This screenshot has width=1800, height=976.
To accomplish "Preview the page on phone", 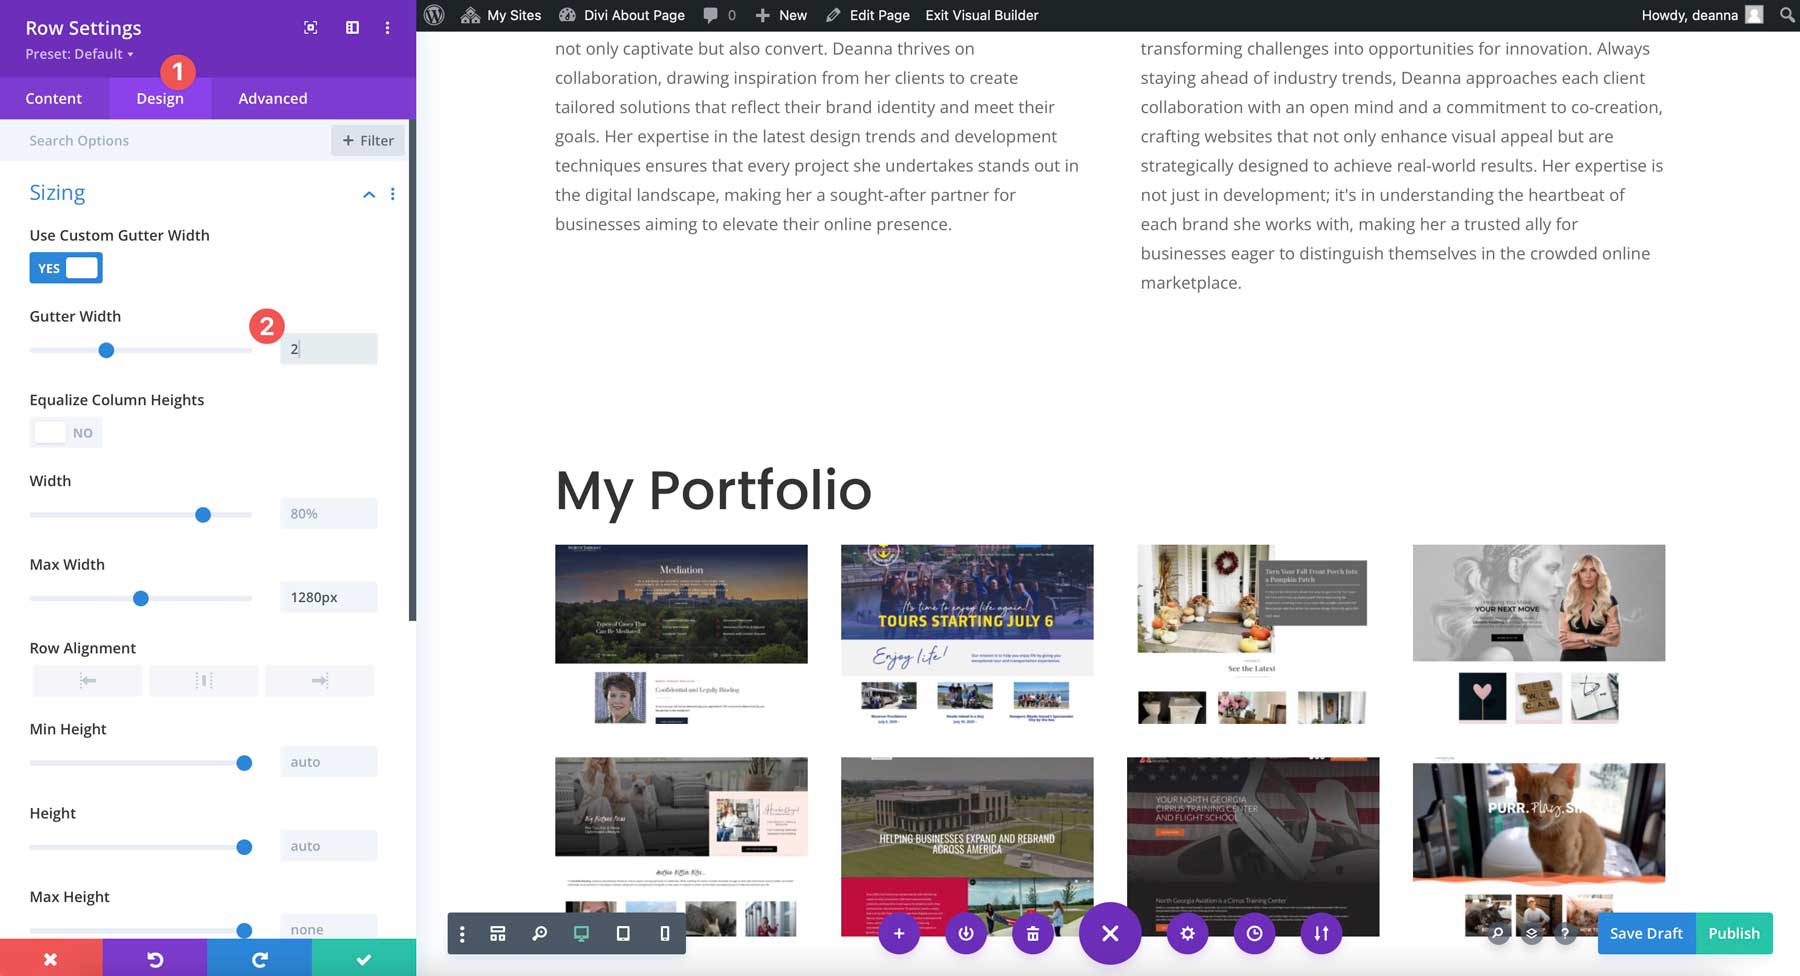I will point(663,933).
